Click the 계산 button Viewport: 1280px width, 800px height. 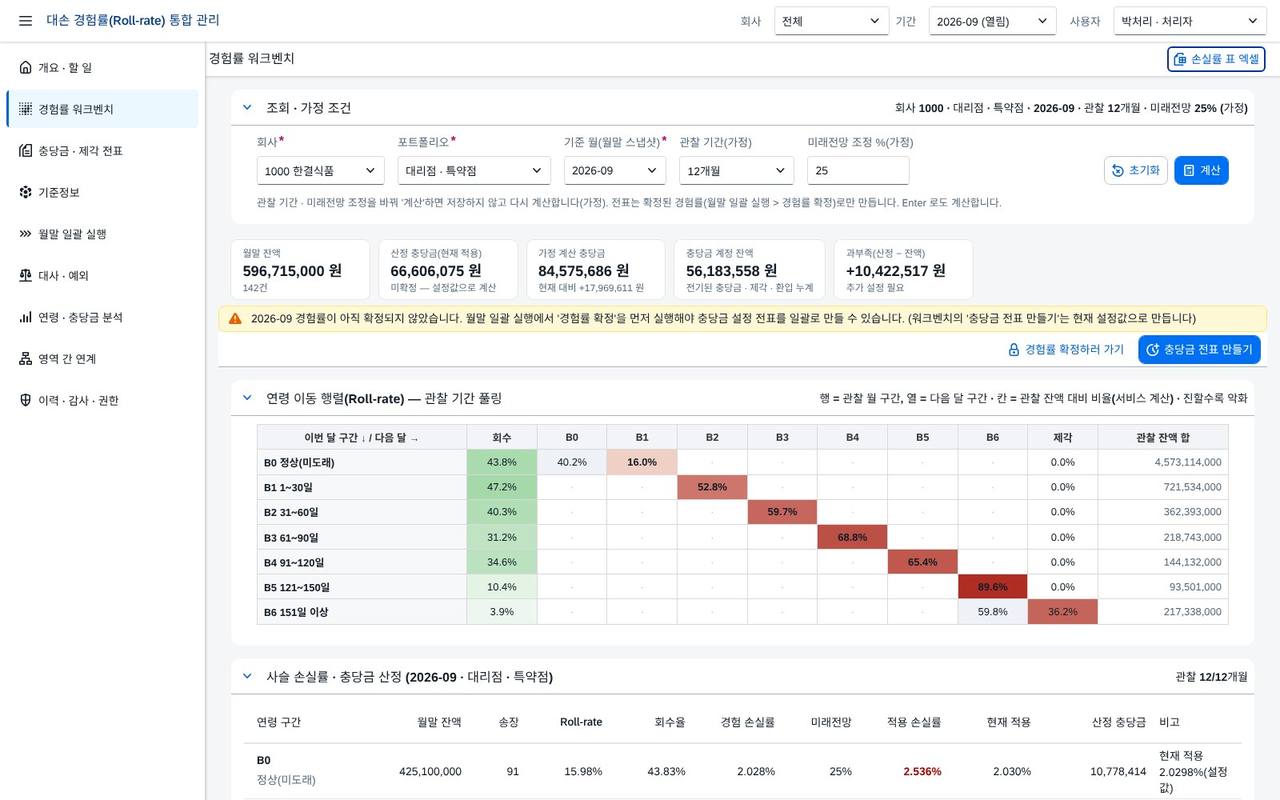coord(1201,171)
